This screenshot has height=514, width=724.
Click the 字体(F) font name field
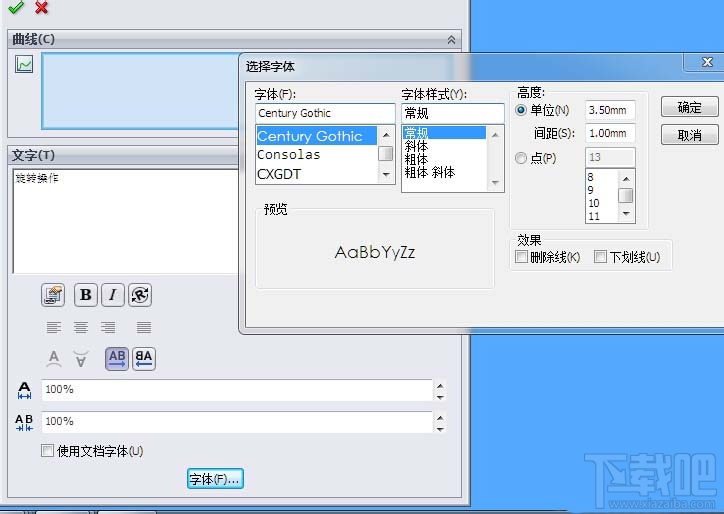[x=325, y=113]
